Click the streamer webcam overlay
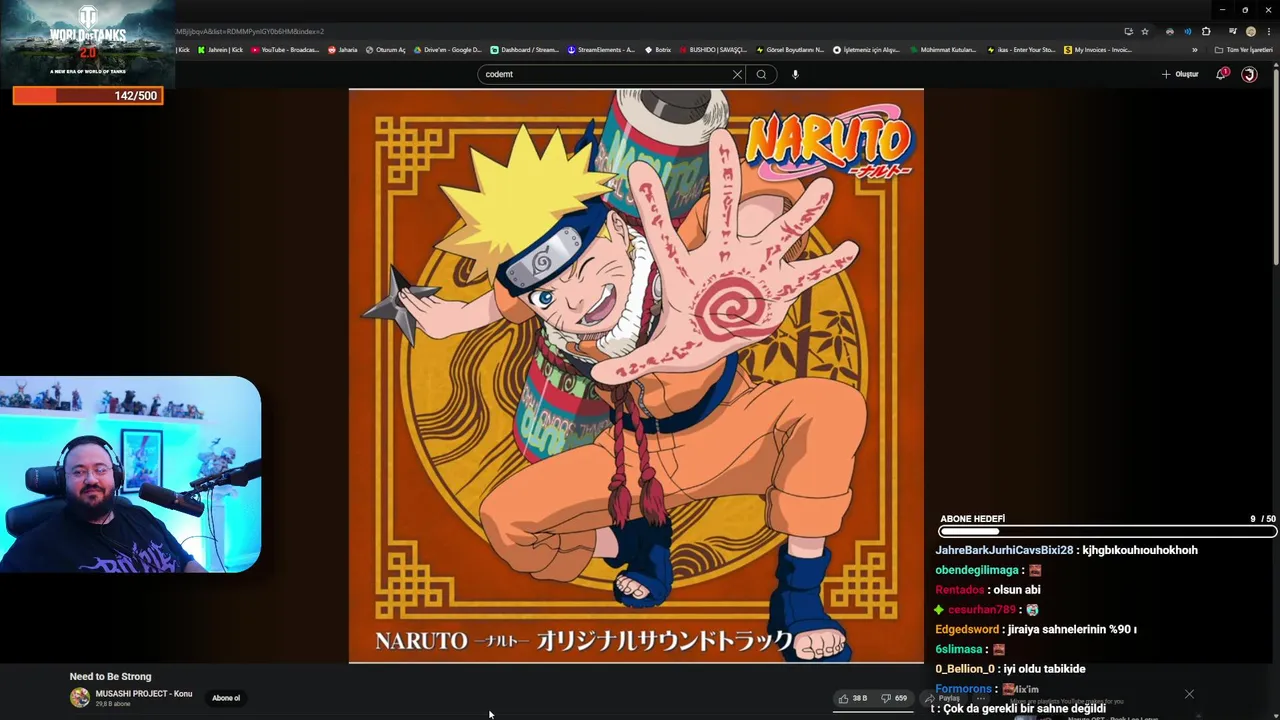The image size is (1280, 720). coord(130,474)
